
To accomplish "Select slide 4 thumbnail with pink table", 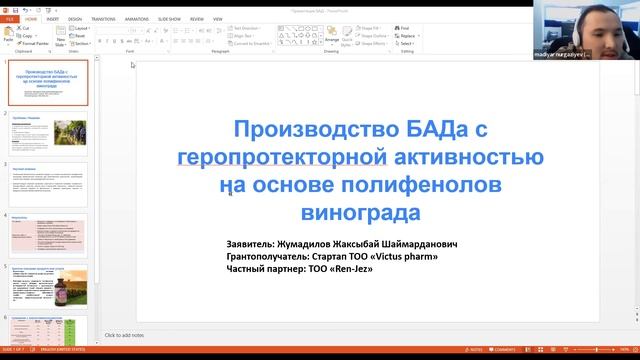I will [x=48, y=236].
